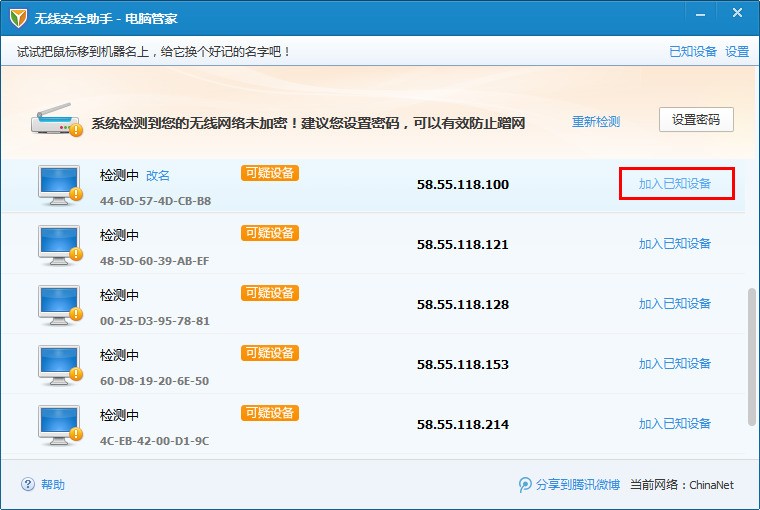The image size is (760, 510).
Task: Click 可疑设备 badge for 00-25-D3-95-78-81
Action: click(269, 293)
